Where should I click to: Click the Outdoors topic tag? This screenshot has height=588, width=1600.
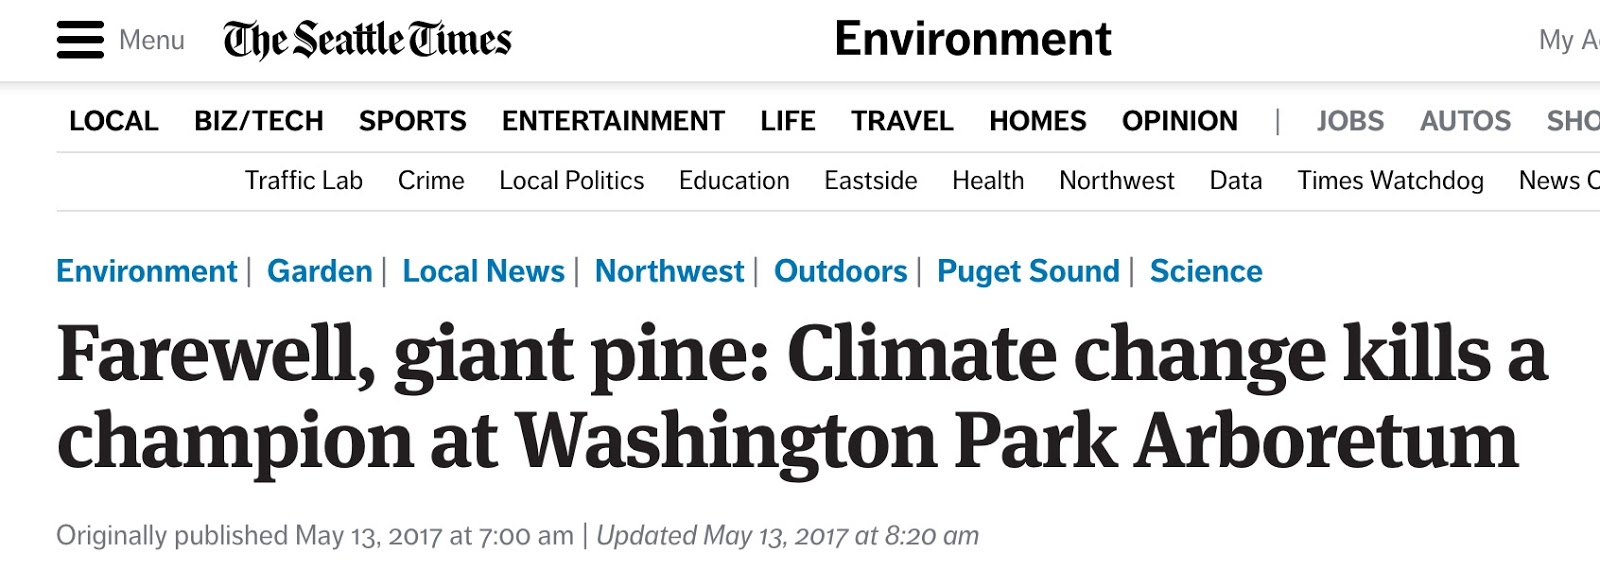tap(840, 271)
